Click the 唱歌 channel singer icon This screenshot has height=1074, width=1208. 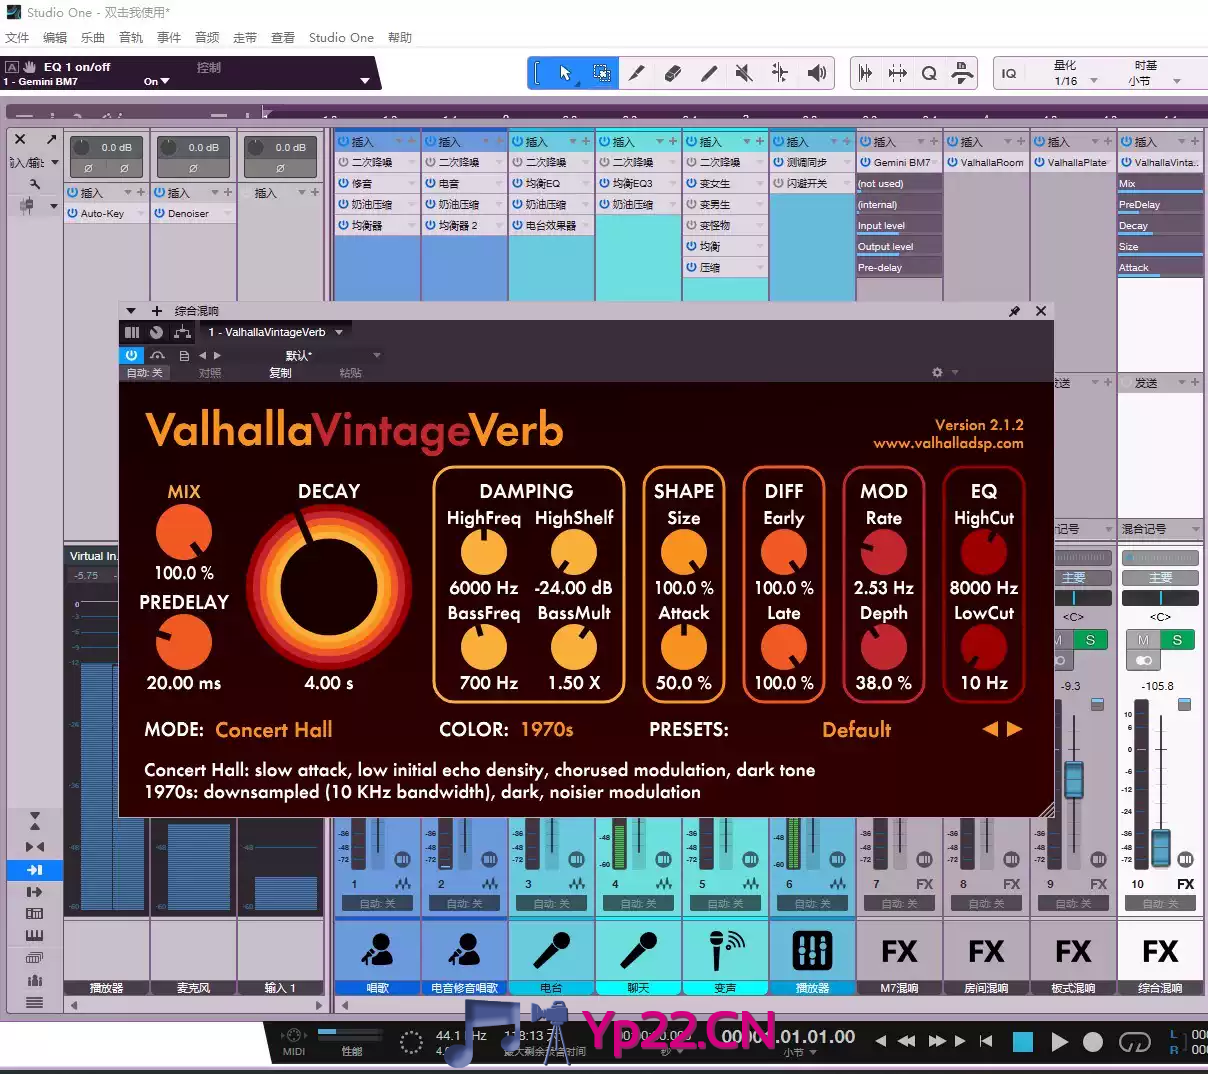click(x=377, y=950)
